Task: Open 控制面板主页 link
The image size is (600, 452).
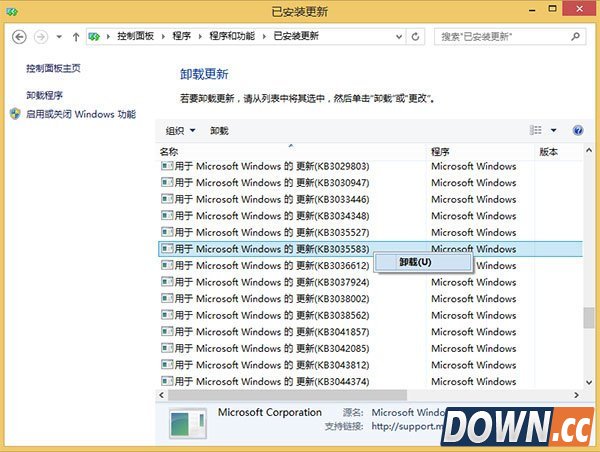Action: 53,69
